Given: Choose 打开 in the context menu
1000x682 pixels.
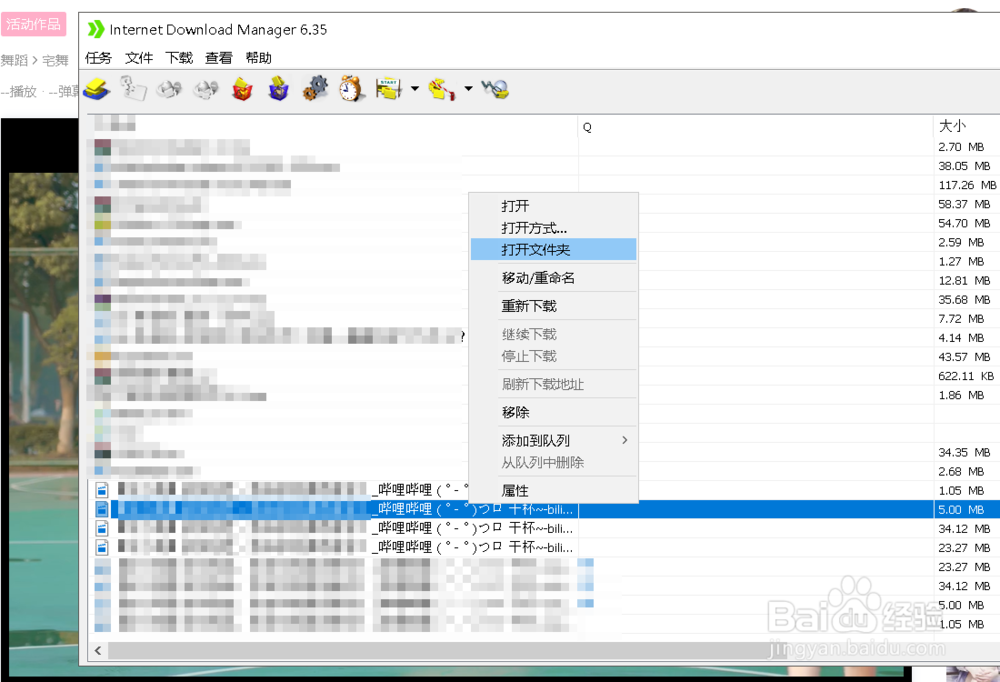Looking at the screenshot, I should (554, 206).
